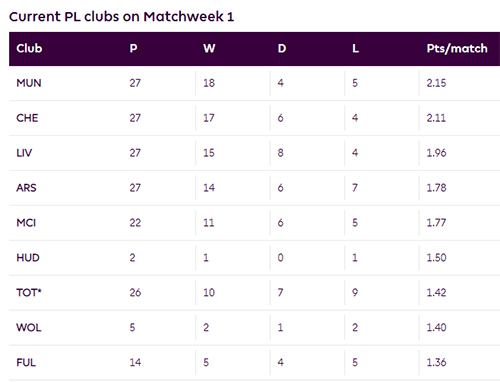The width and height of the screenshot is (500, 382).
Task: Select the P column header
Action: point(133,49)
